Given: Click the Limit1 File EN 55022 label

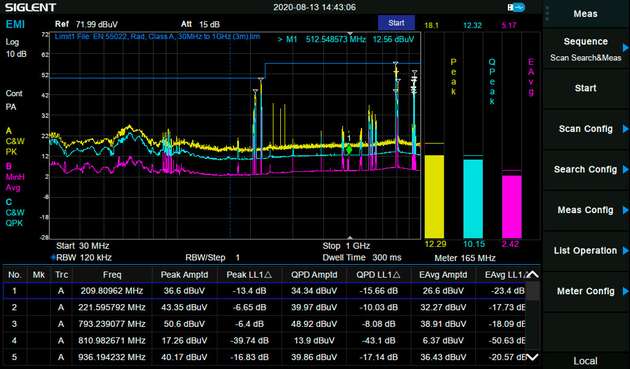Looking at the screenshot, I should point(158,37).
